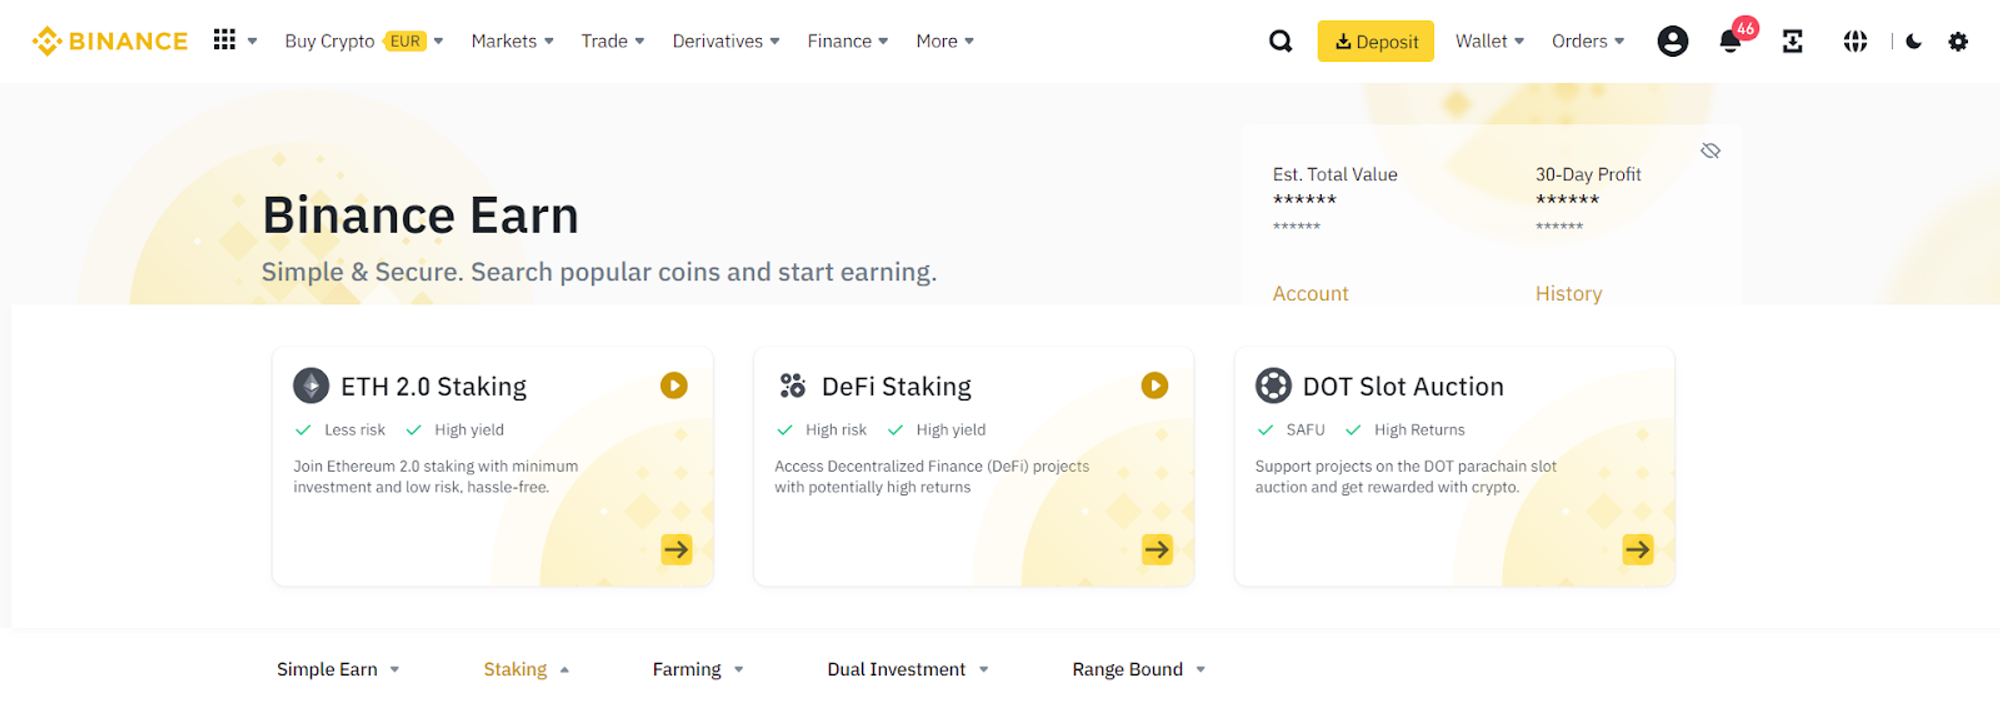This screenshot has width=2000, height=708.
Task: Play the DeFi Staking video icon
Action: pos(1156,386)
